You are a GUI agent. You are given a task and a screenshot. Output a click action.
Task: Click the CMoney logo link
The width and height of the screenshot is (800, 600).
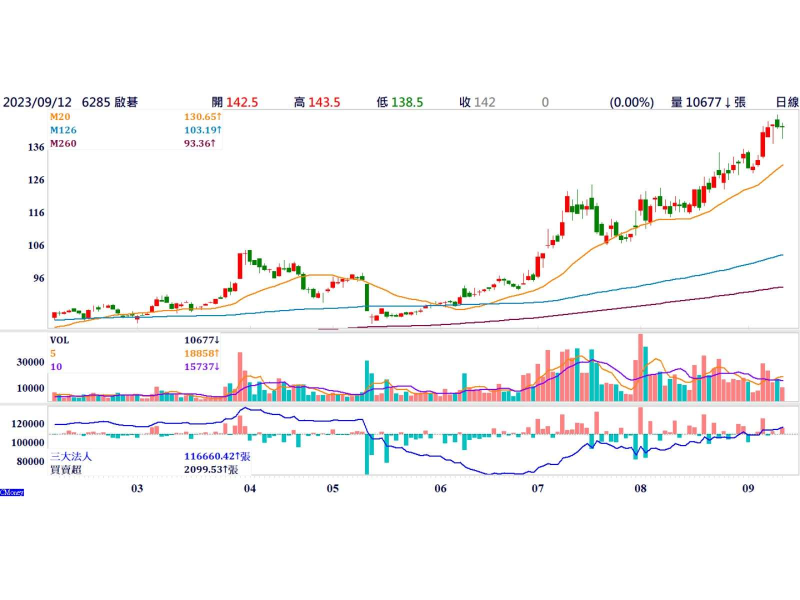pos(12,492)
